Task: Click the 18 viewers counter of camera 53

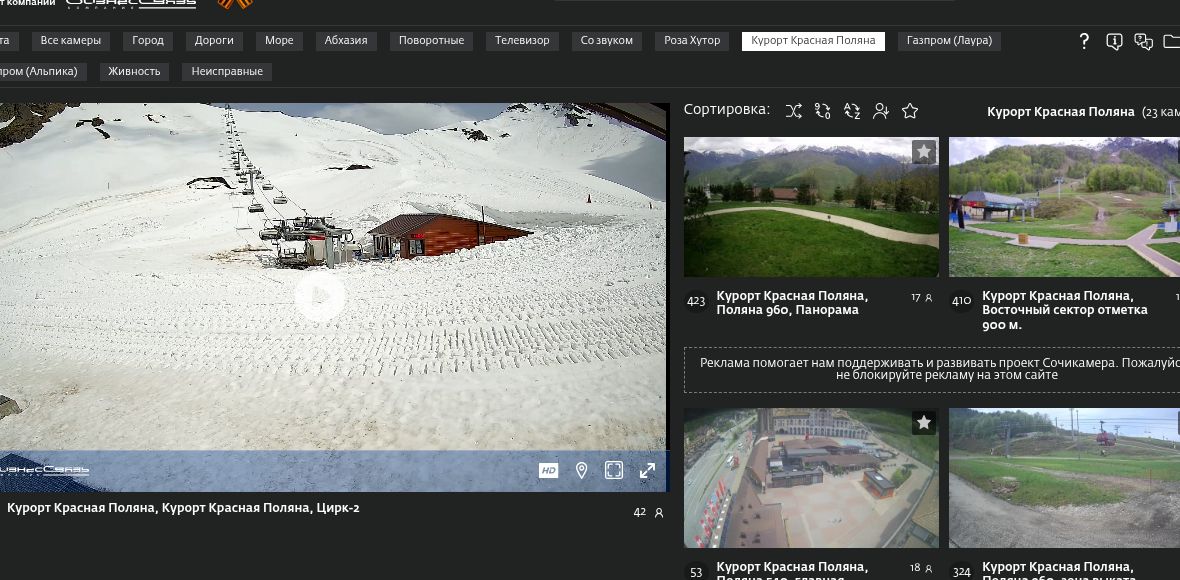Action: tap(922, 569)
